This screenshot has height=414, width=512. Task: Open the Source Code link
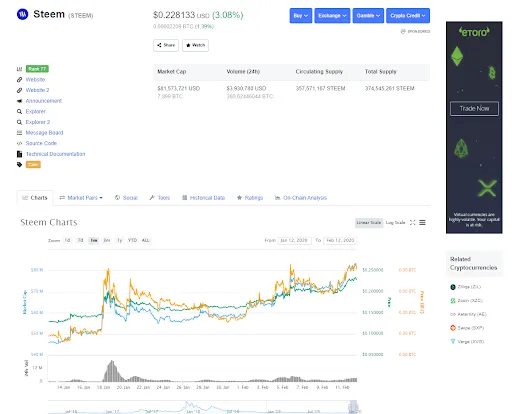[x=41, y=143]
